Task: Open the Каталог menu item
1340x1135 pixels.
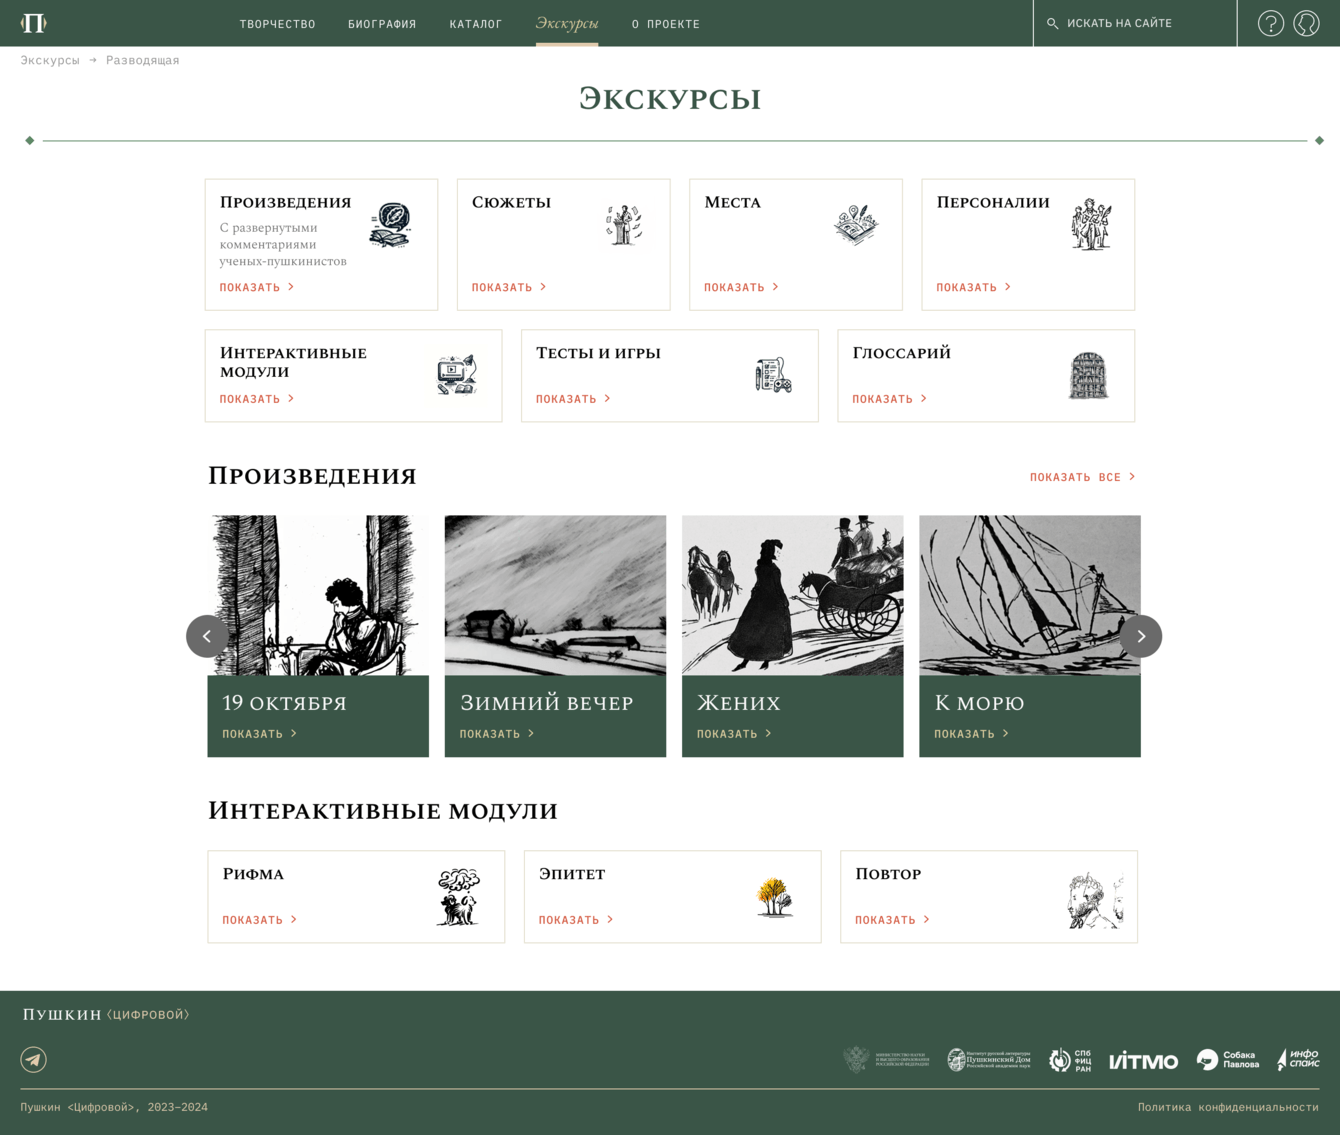Action: (476, 24)
